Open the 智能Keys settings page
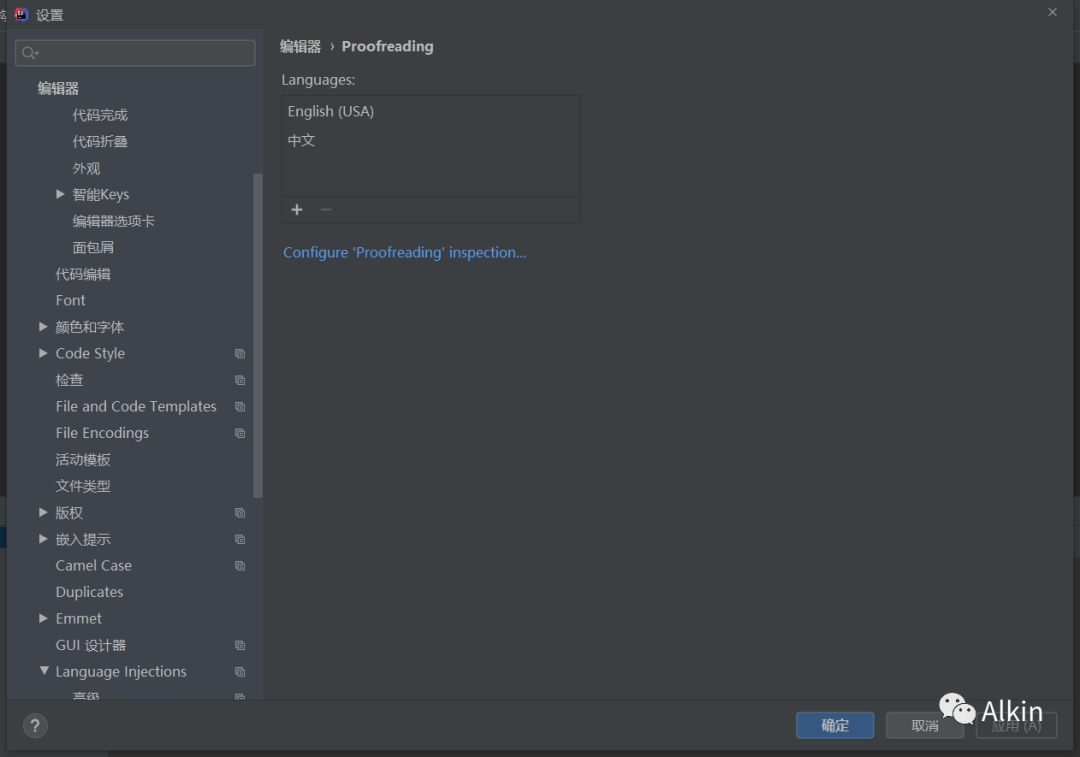Screen dimensions: 1080x757 tap(101, 194)
